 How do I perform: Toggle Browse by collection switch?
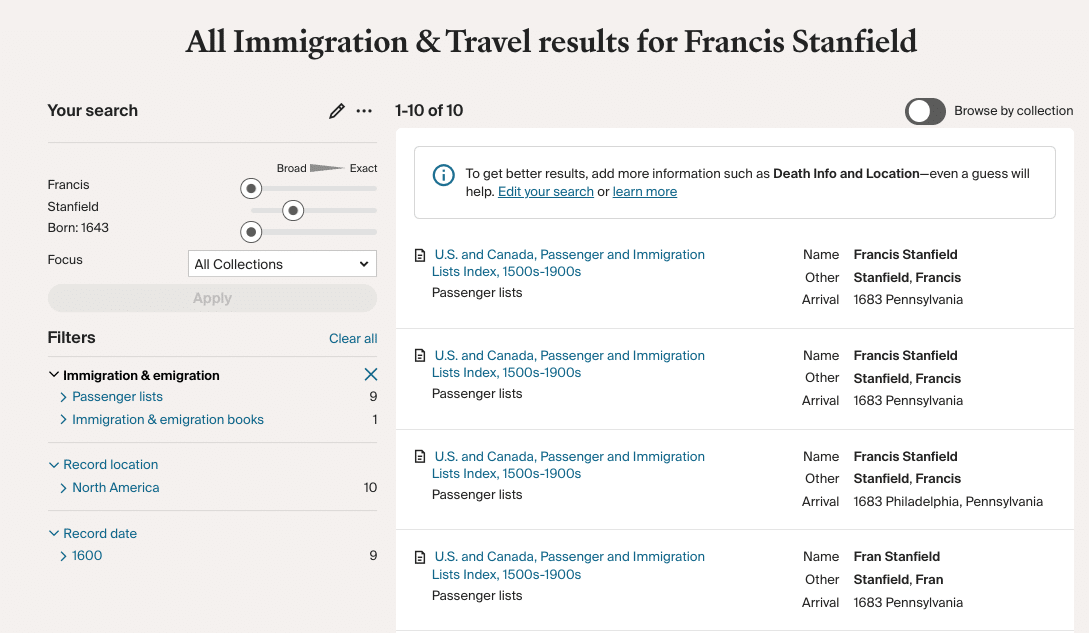point(925,111)
